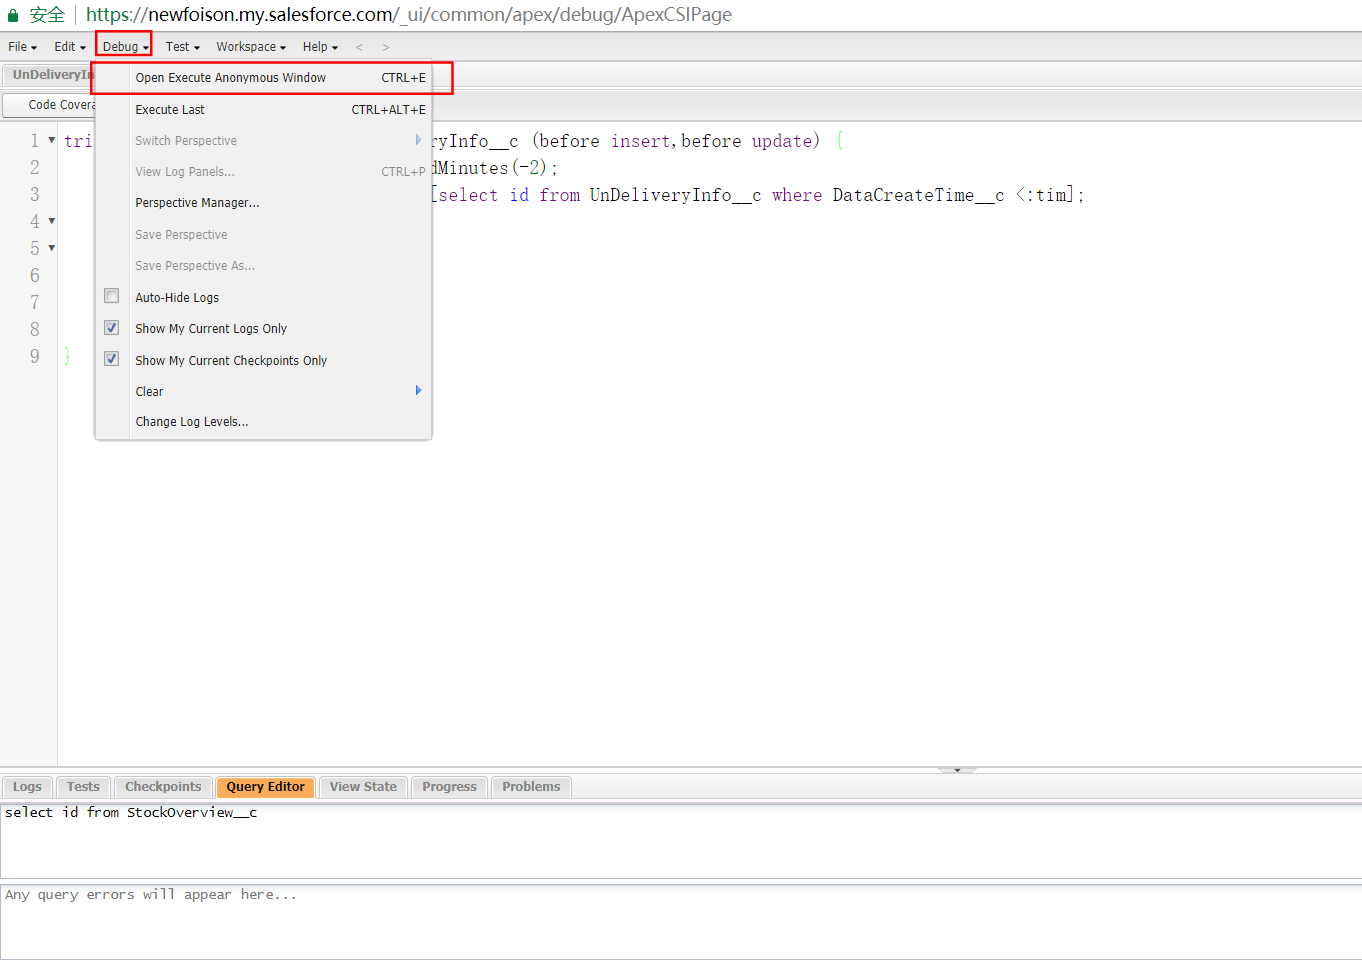
Task: Collapse the bottom panel with the arrow handle
Action: pyautogui.click(x=957, y=770)
